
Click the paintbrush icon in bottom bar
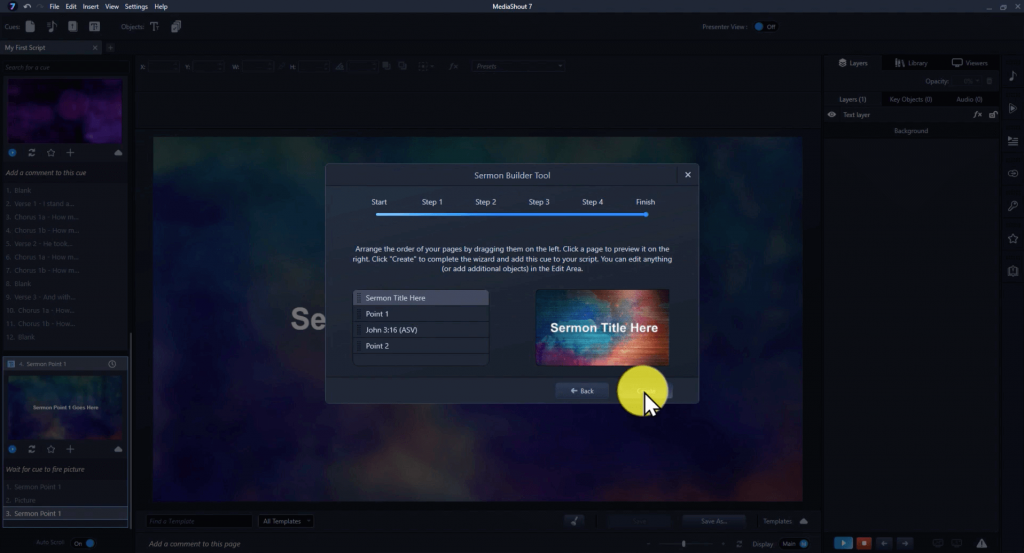tap(574, 521)
